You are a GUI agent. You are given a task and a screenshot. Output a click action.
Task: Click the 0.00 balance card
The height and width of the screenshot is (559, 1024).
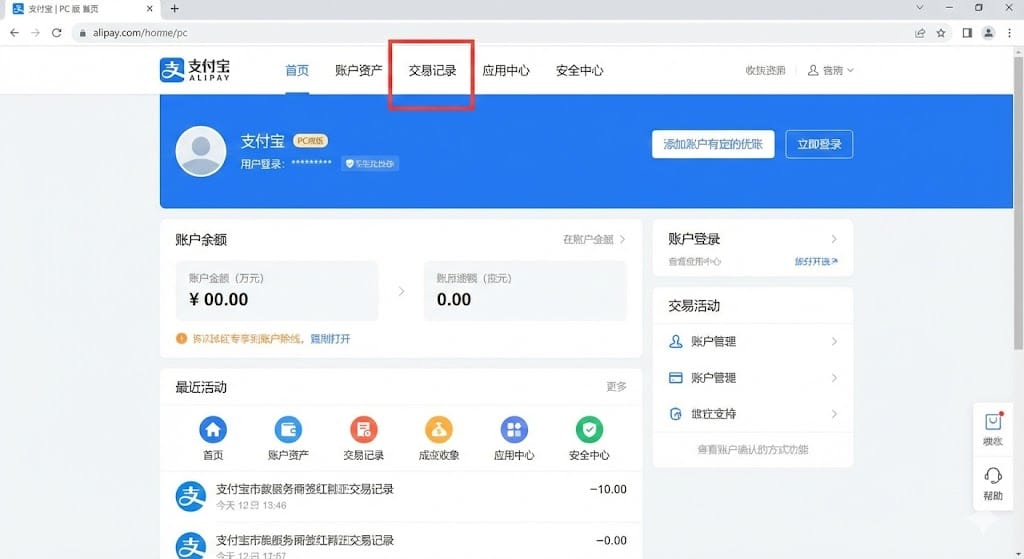click(x=525, y=291)
